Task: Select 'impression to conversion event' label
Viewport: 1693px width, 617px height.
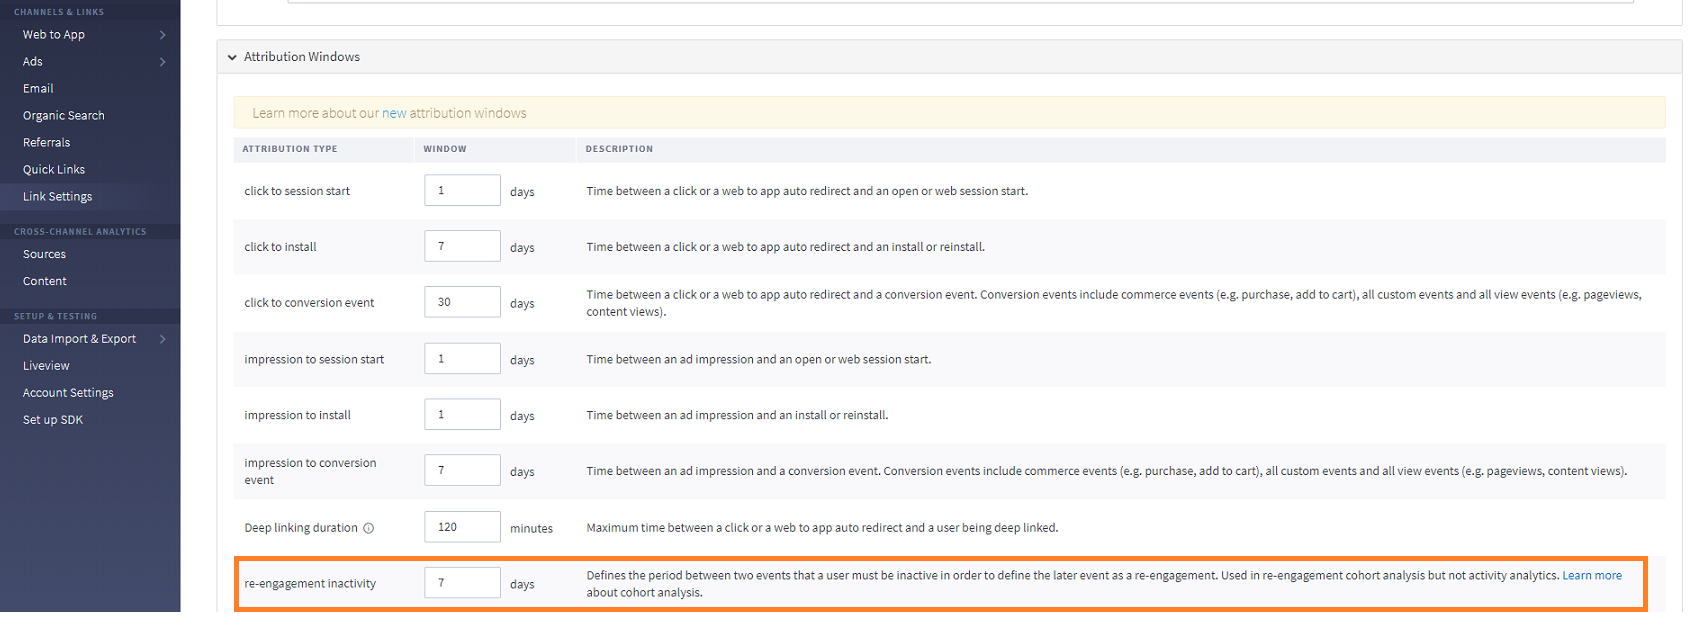Action: (x=310, y=472)
